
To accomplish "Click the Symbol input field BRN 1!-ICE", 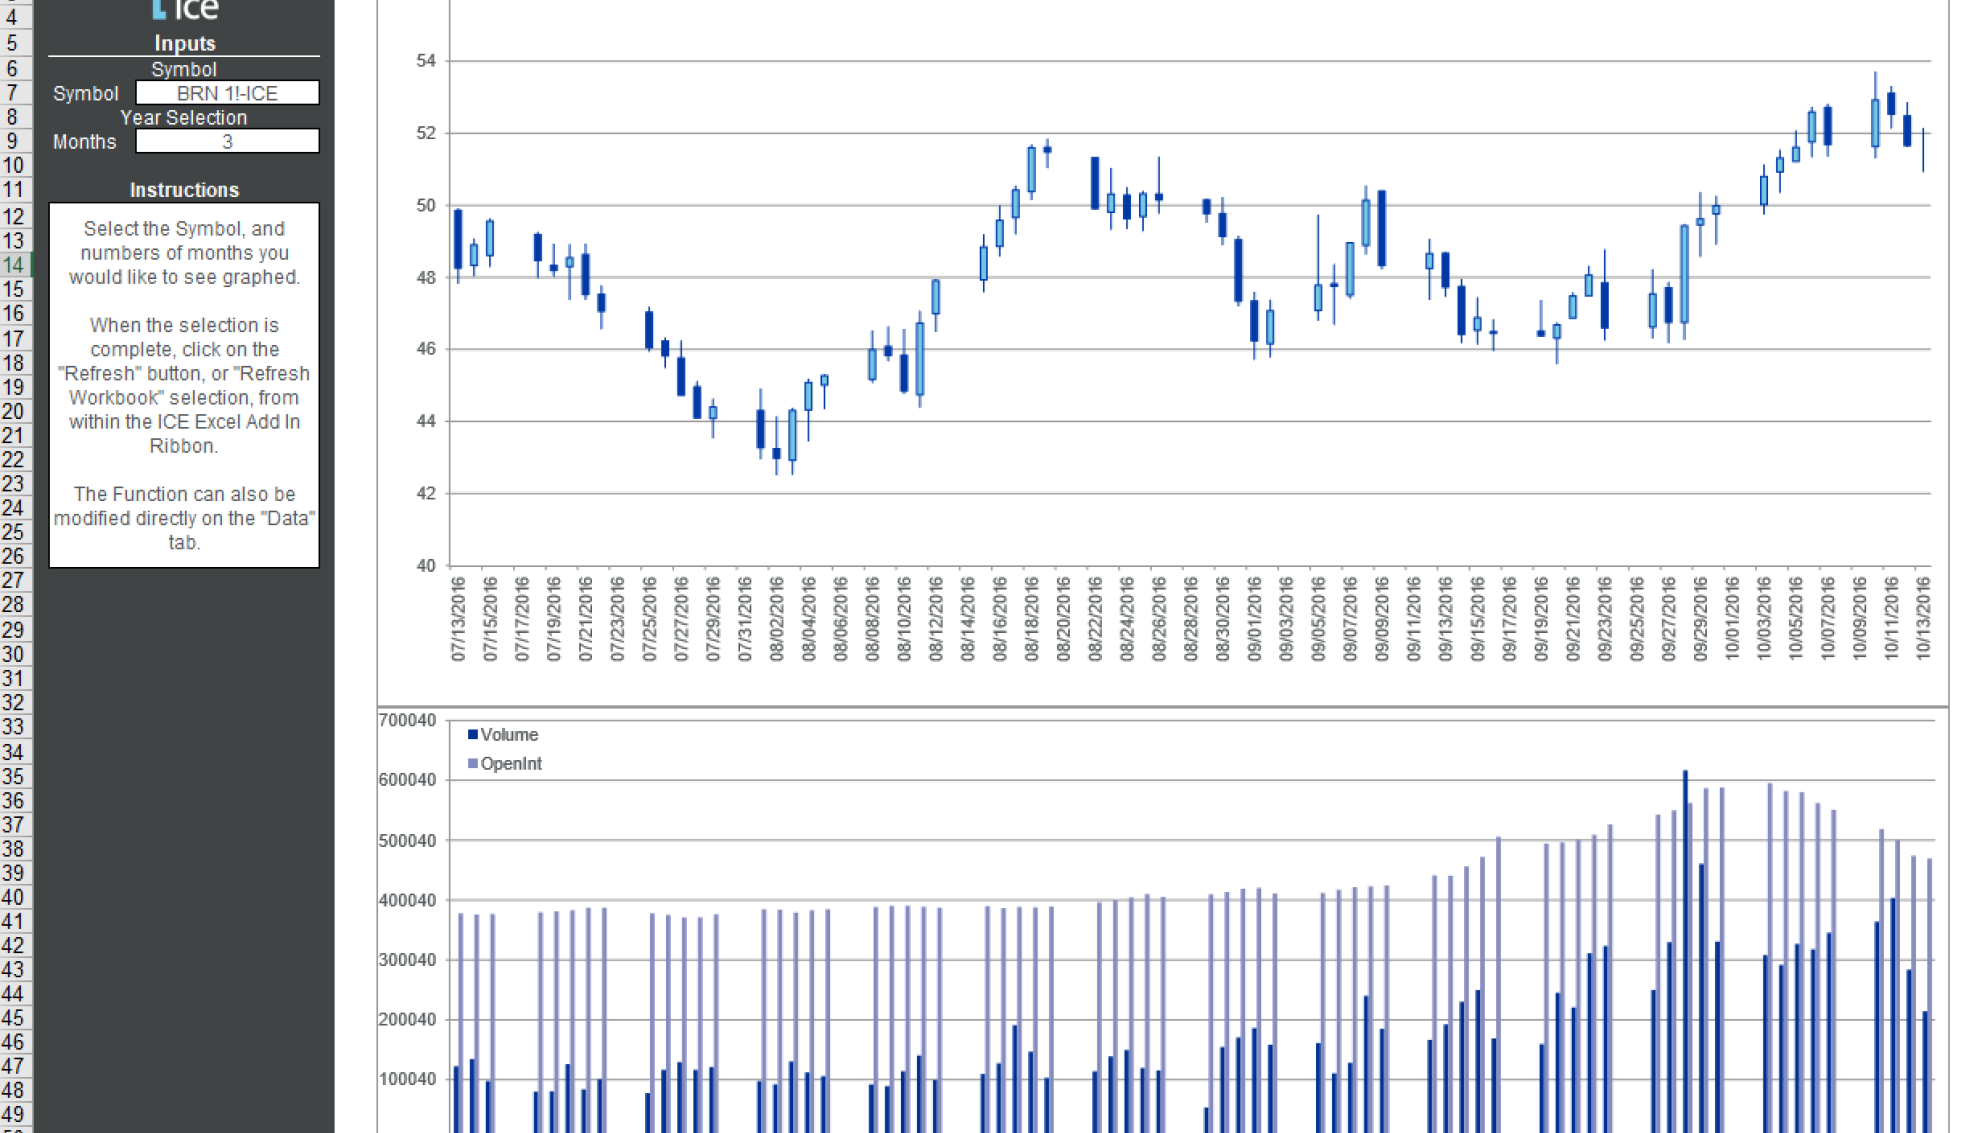I will click(x=227, y=93).
